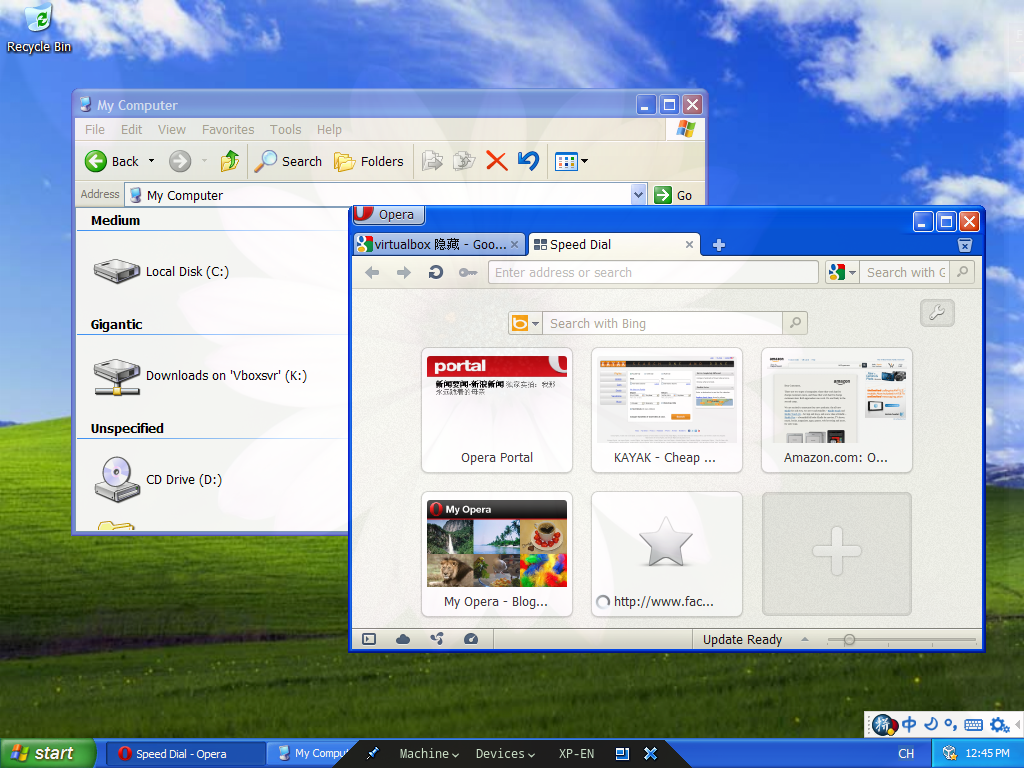Click the Opera Turbo speedometer icon
The image size is (1024, 768).
coord(471,639)
